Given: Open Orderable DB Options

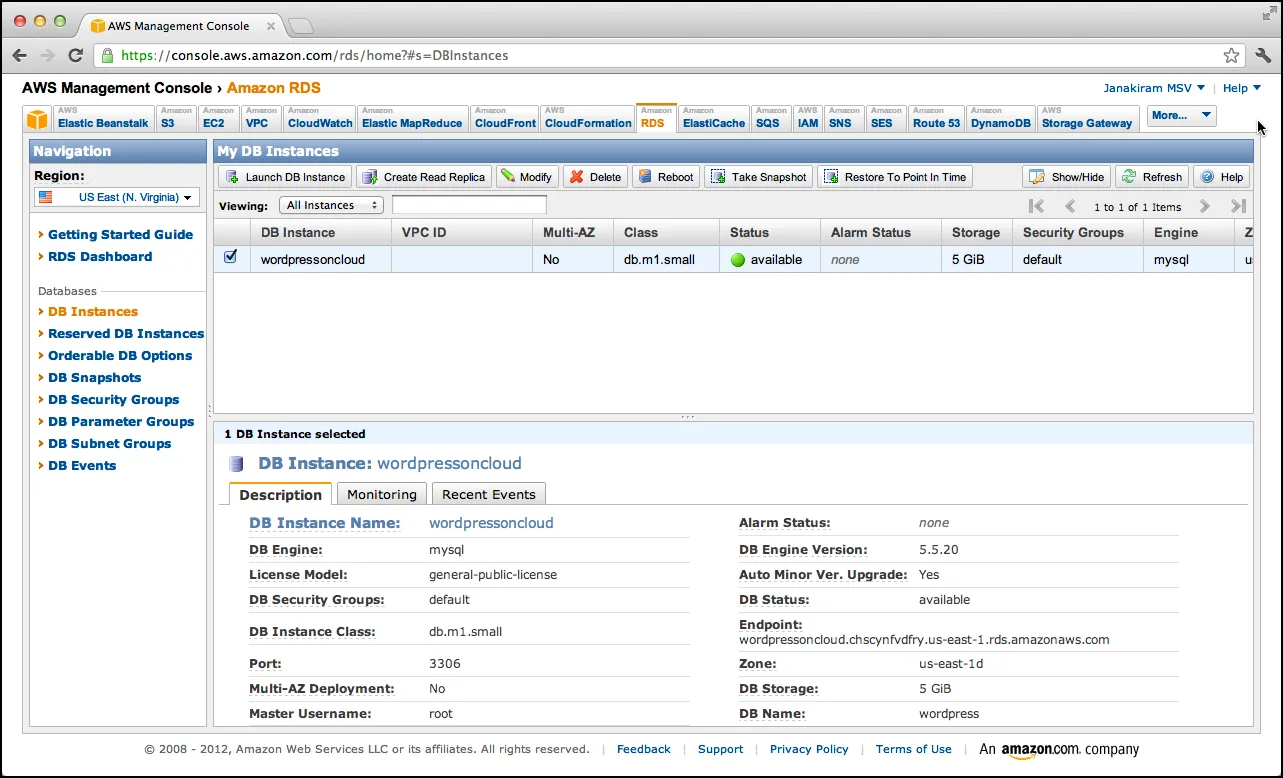Looking at the screenshot, I should tap(120, 355).
